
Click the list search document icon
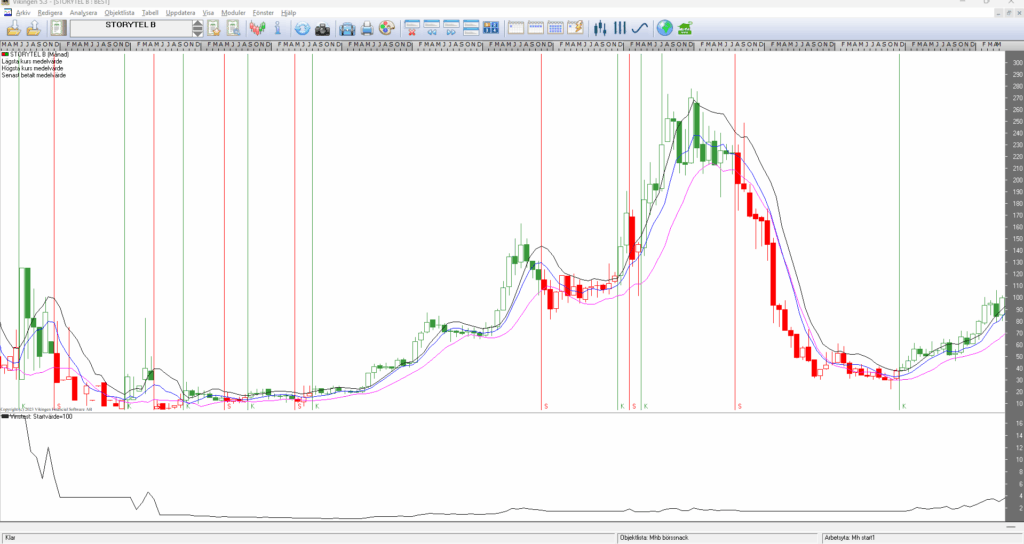click(233, 28)
